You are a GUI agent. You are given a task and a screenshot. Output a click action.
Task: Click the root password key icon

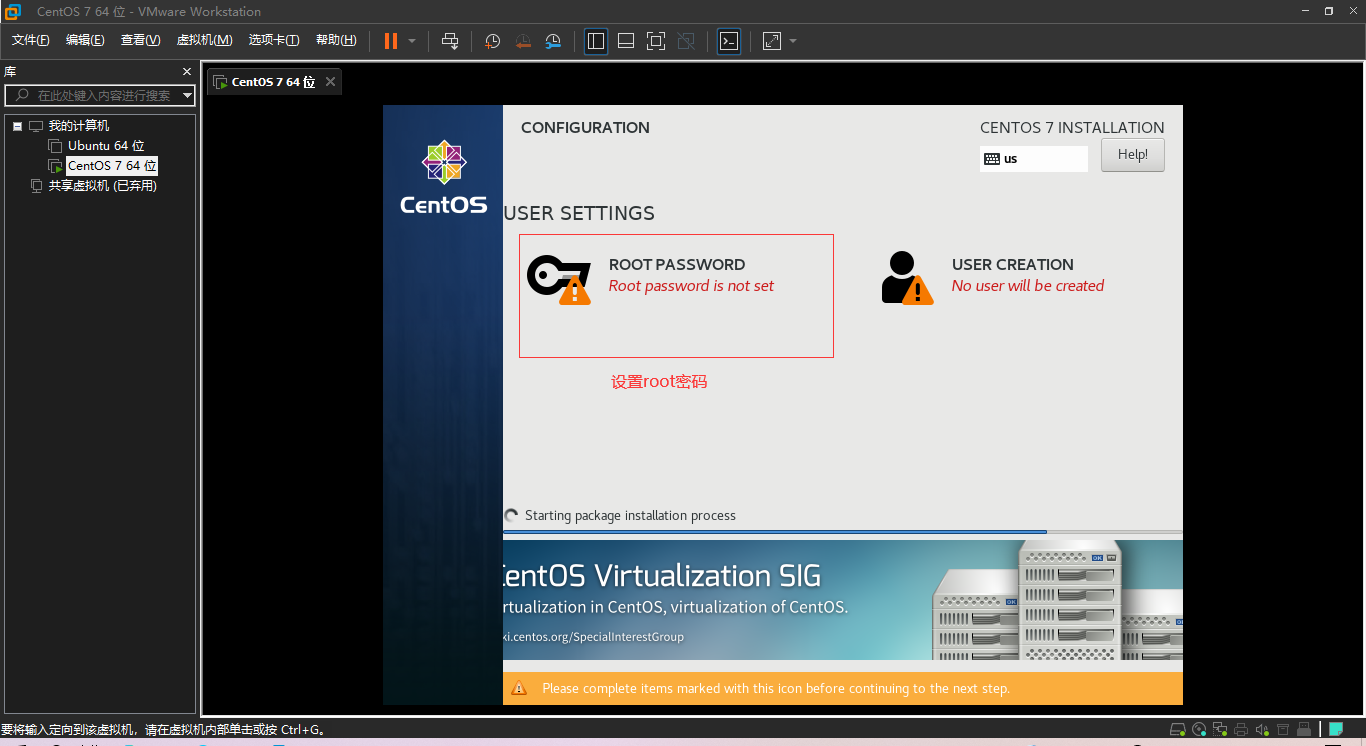559,279
